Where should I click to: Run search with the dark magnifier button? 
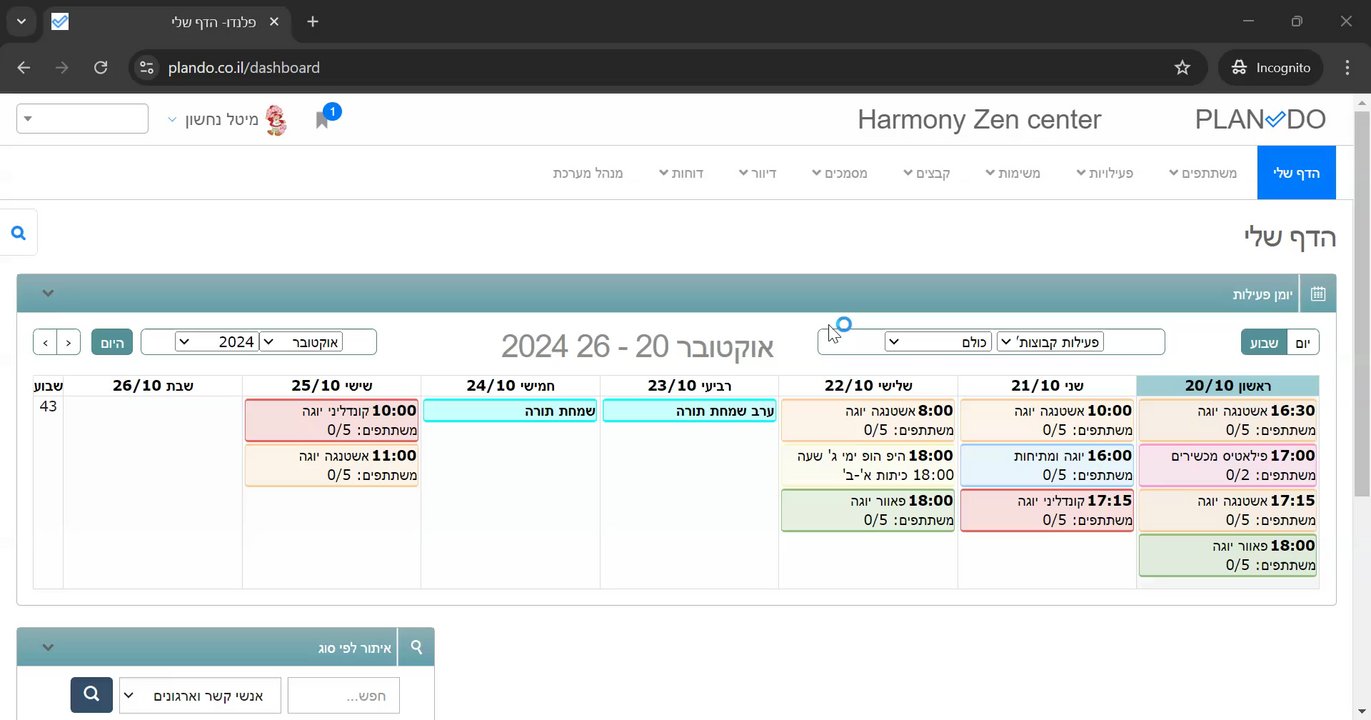[91, 693]
